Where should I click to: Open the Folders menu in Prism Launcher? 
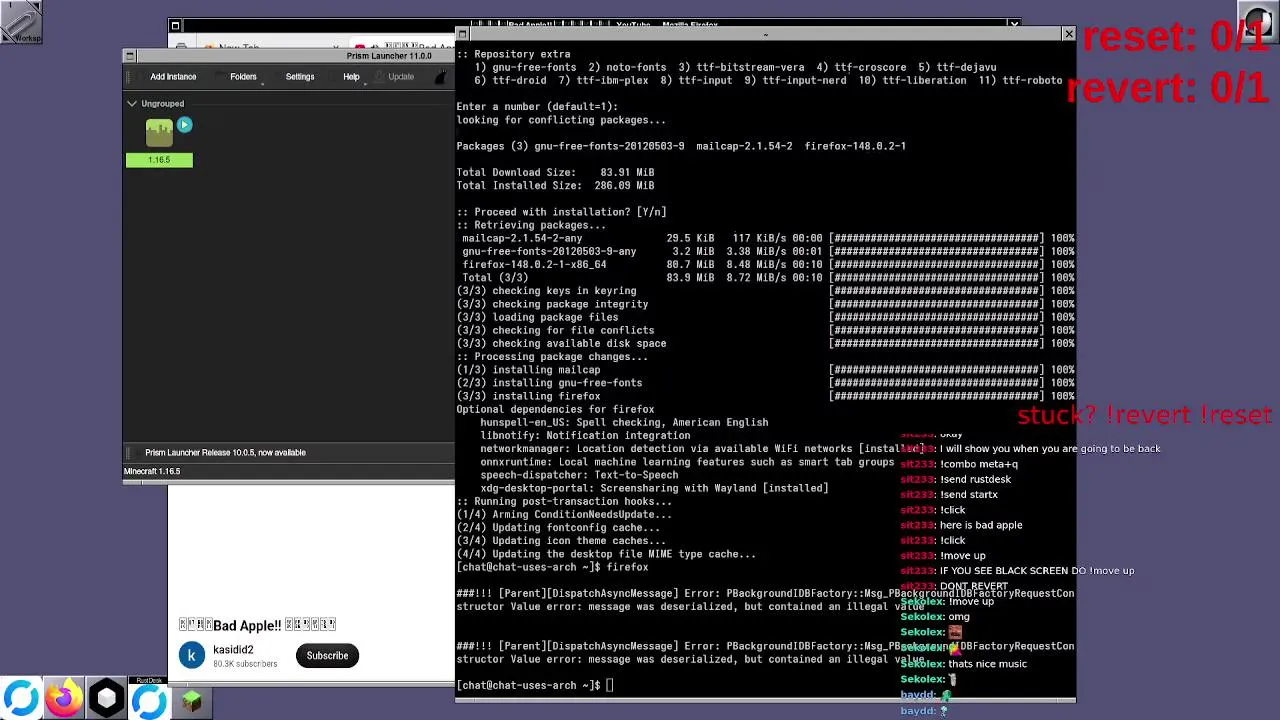(x=243, y=77)
